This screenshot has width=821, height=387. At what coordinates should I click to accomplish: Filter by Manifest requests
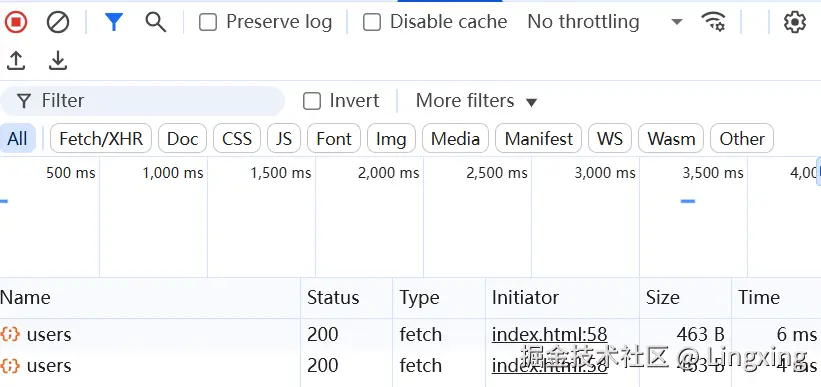tap(539, 139)
